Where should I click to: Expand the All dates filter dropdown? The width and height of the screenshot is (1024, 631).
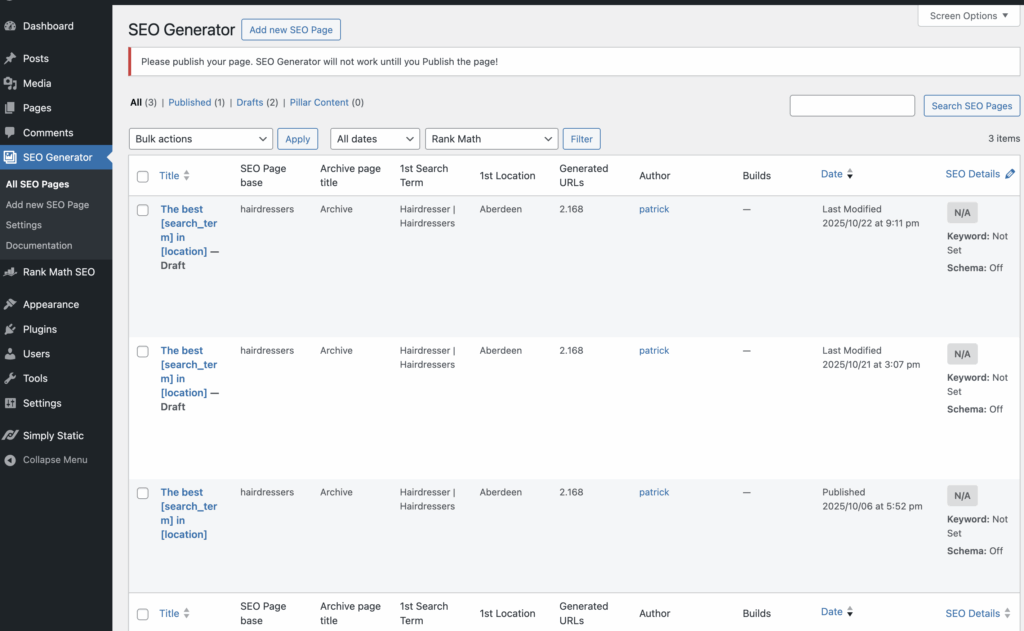375,139
